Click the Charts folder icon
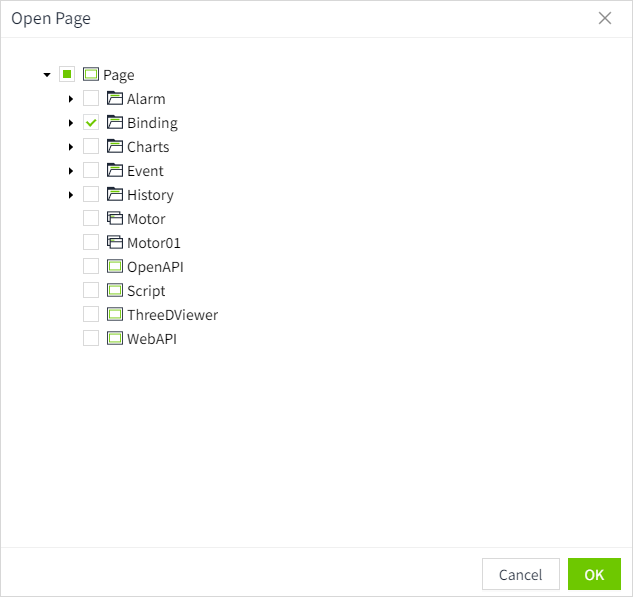 114,147
